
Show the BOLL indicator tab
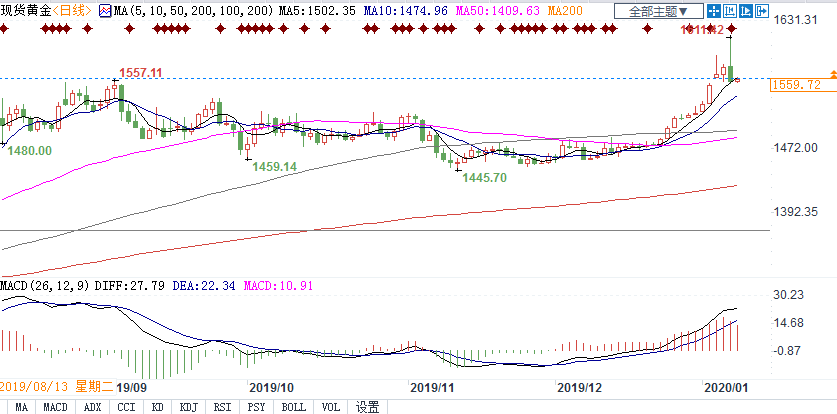pyautogui.click(x=293, y=407)
